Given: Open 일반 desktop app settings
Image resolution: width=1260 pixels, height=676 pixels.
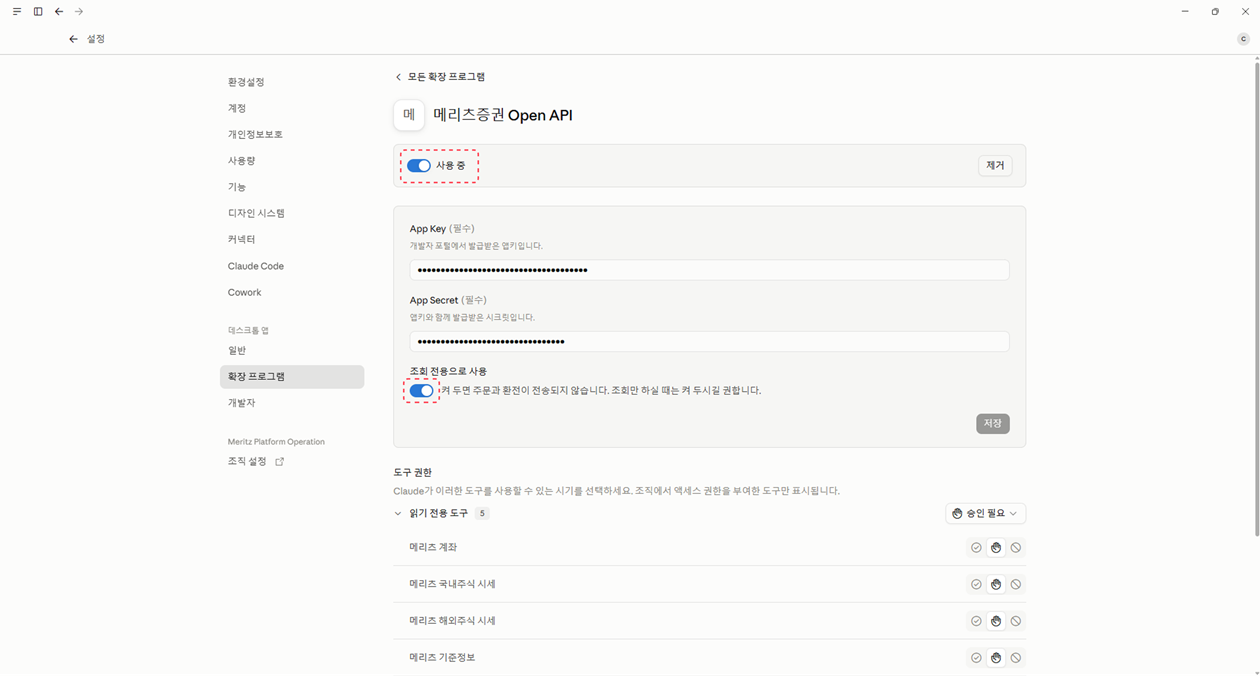Looking at the screenshot, I should (237, 350).
